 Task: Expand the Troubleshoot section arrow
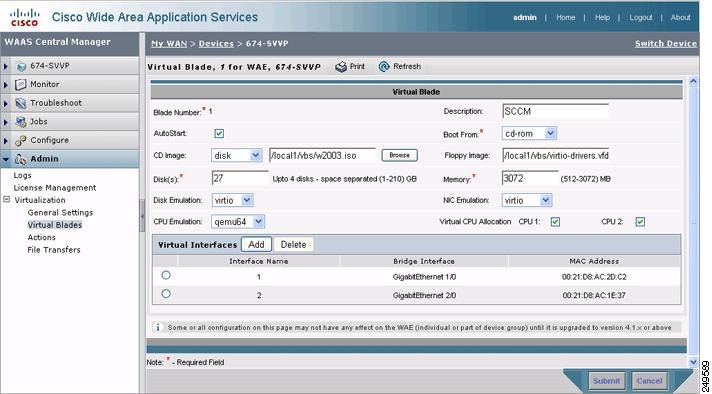(6, 103)
